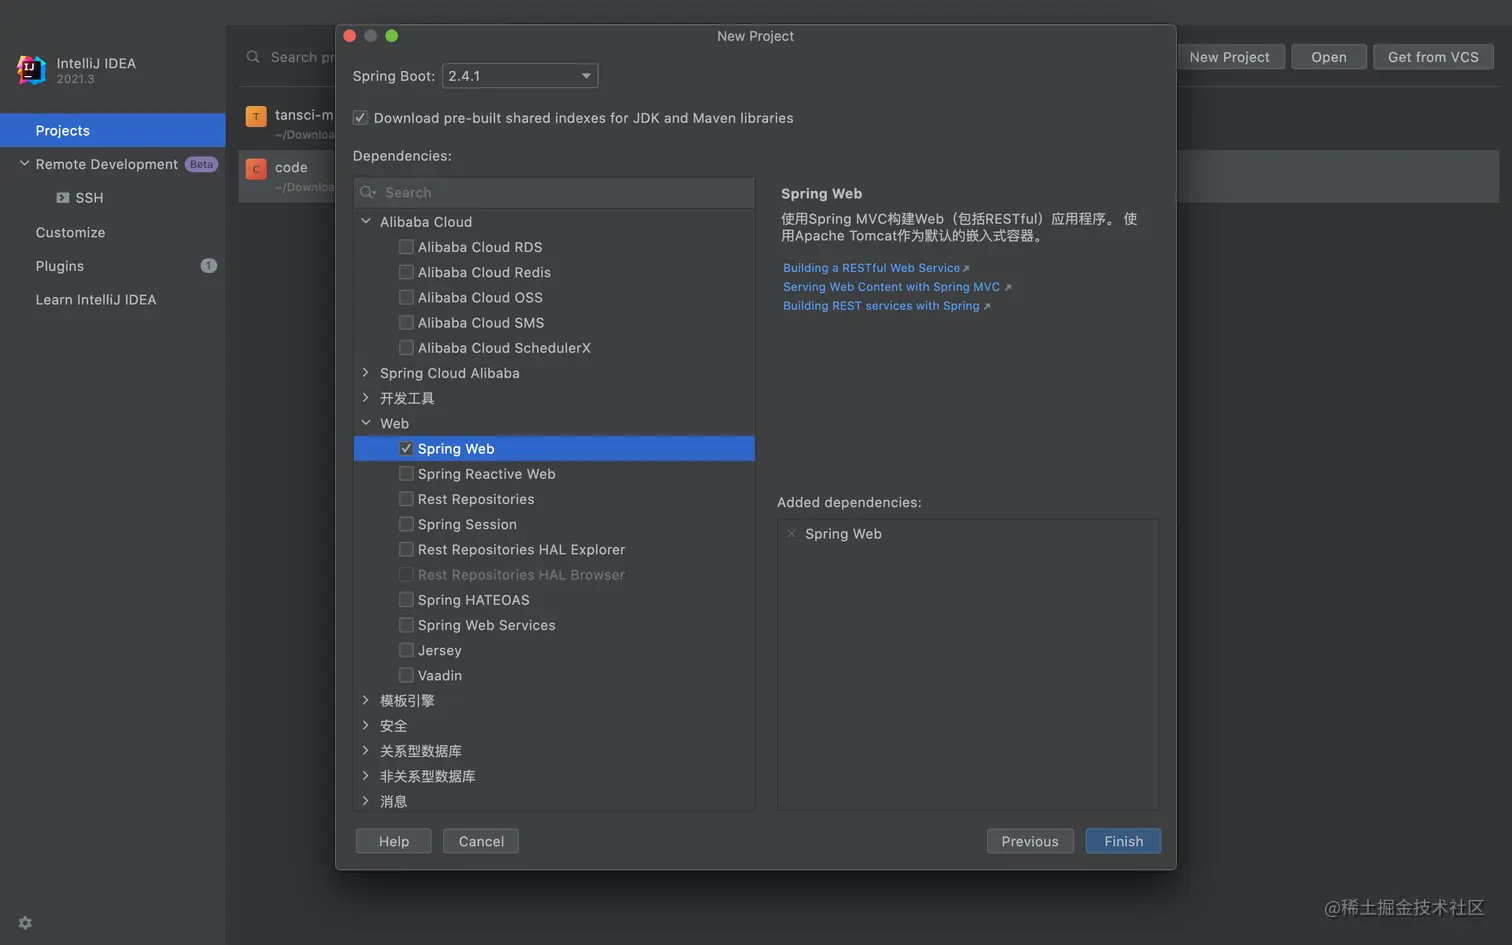Go back with Previous button
Viewport: 1512px width, 945px height.
point(1030,841)
